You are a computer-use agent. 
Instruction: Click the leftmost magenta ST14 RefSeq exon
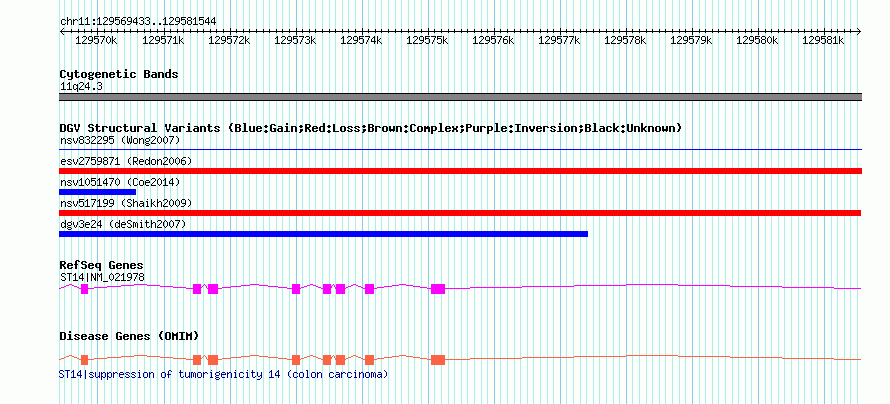click(x=85, y=289)
